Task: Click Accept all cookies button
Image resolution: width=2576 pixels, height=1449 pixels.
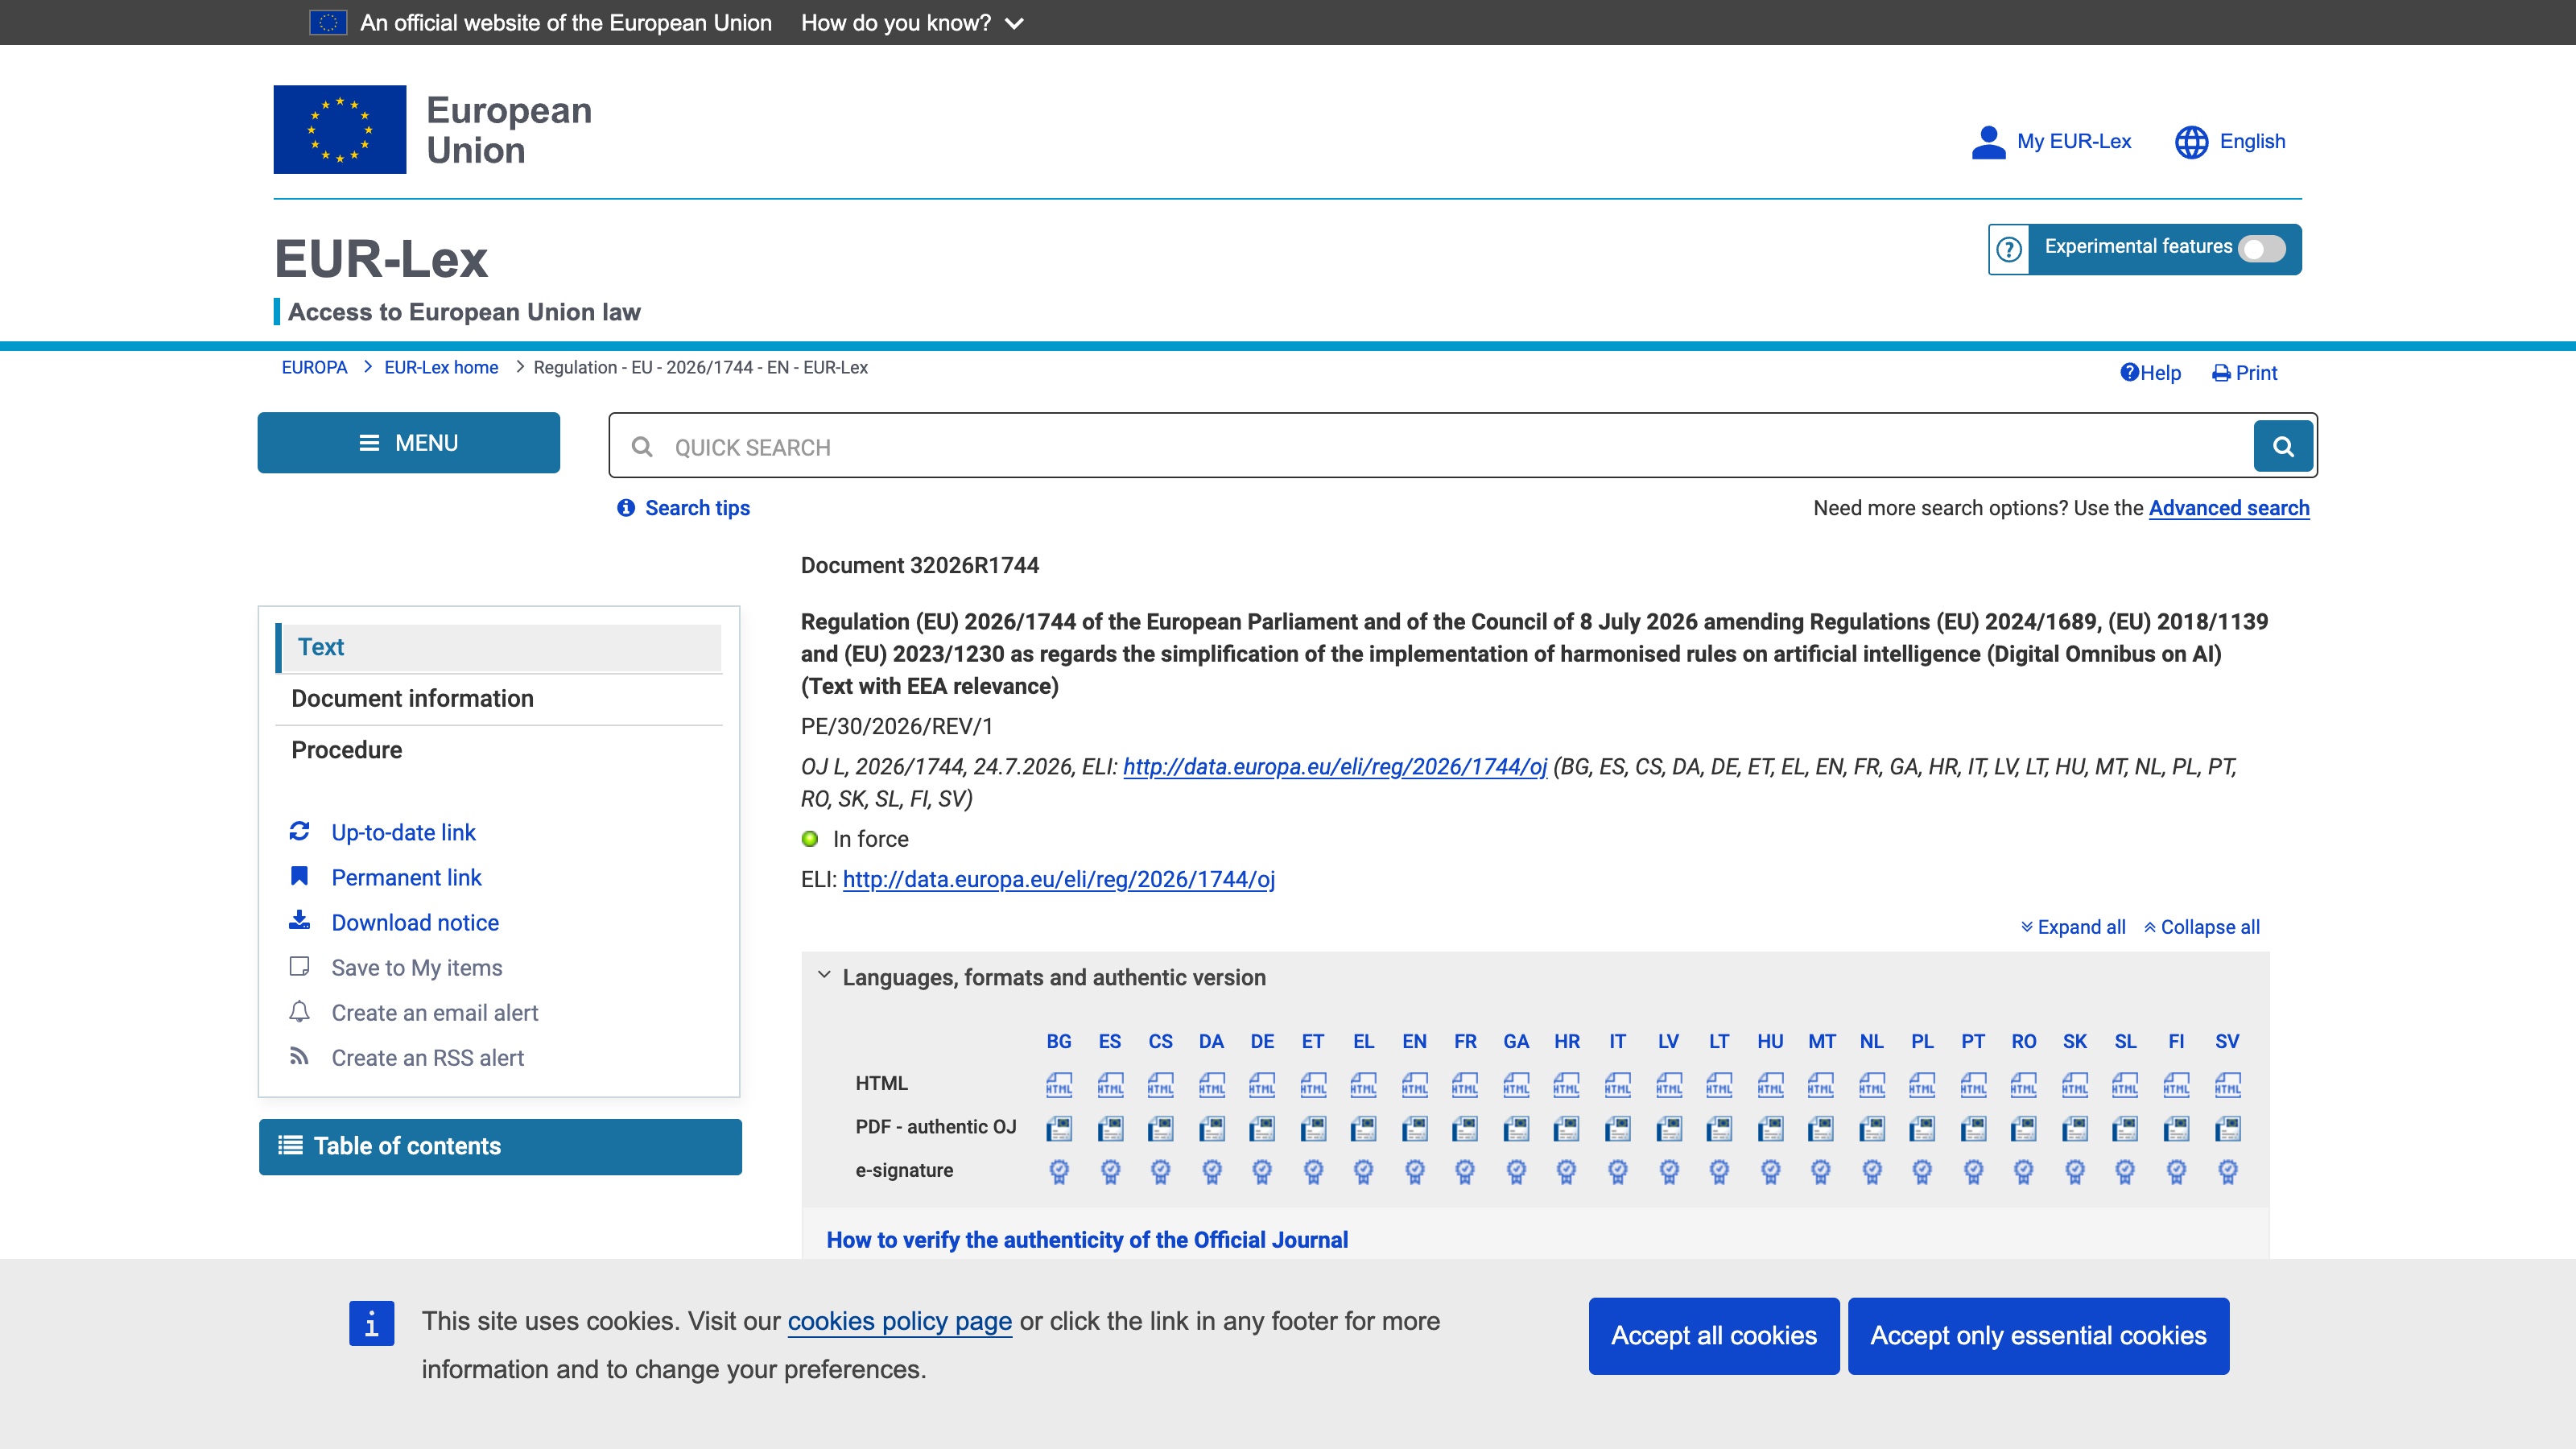Action: 1714,1335
